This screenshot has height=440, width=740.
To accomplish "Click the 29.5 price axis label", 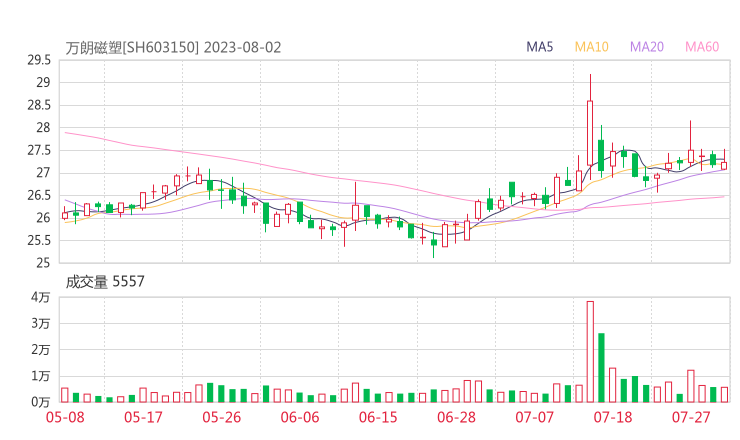I will pos(39,60).
